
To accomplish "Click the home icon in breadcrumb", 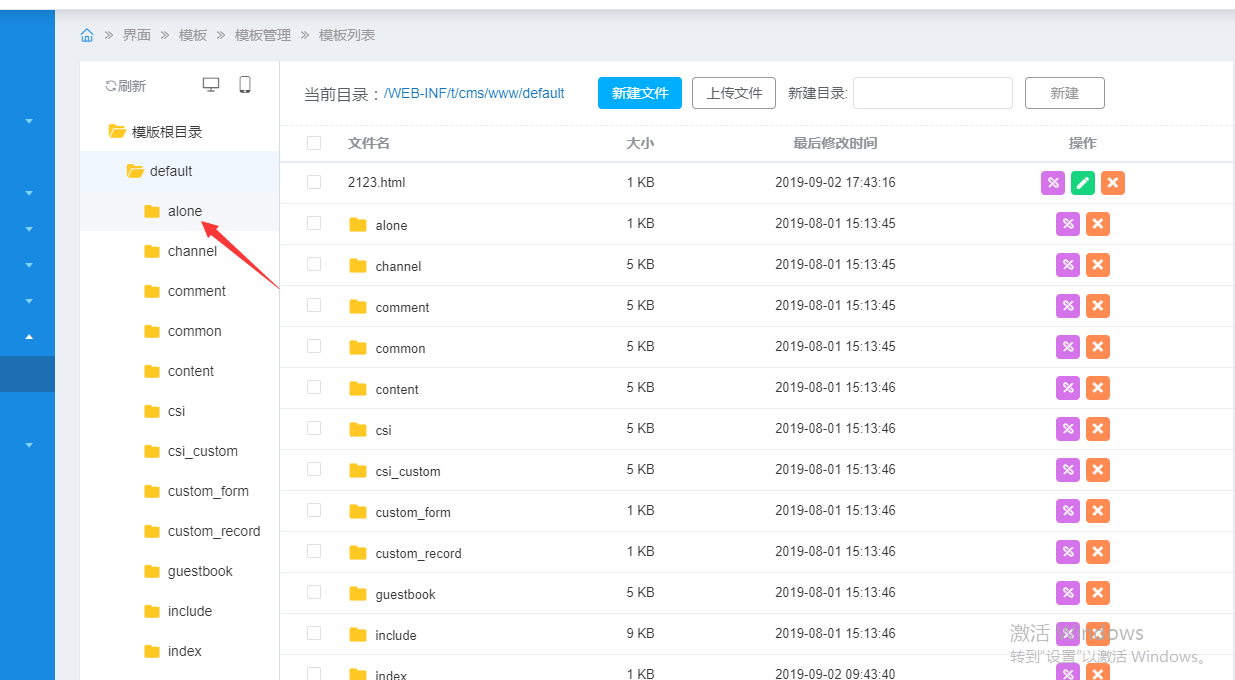I will click(87, 35).
